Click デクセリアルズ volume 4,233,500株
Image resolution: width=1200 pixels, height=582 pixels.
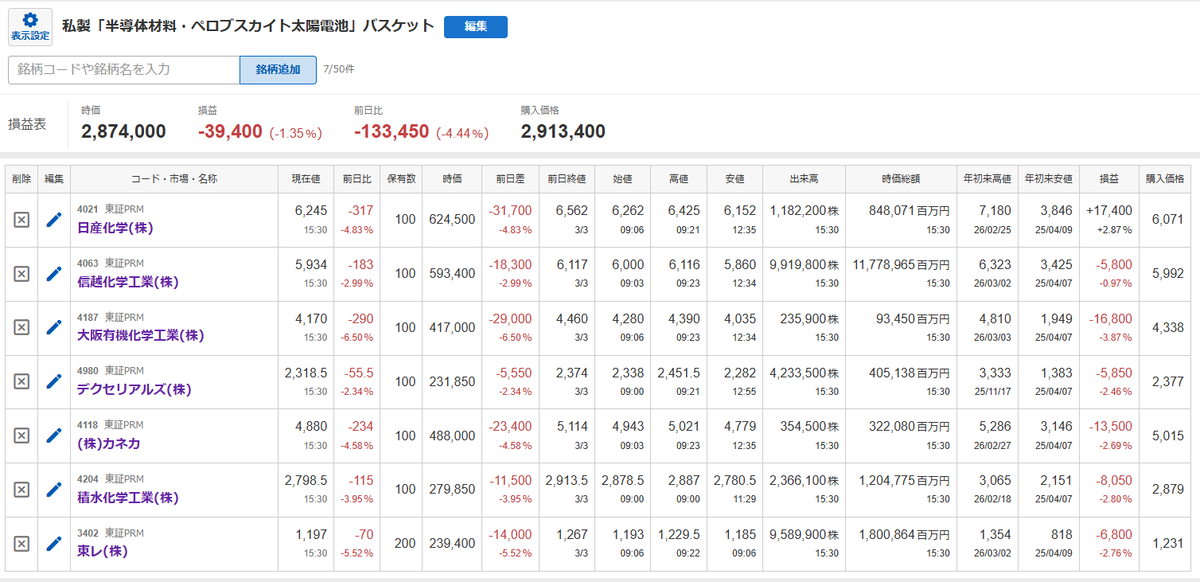coord(803,373)
